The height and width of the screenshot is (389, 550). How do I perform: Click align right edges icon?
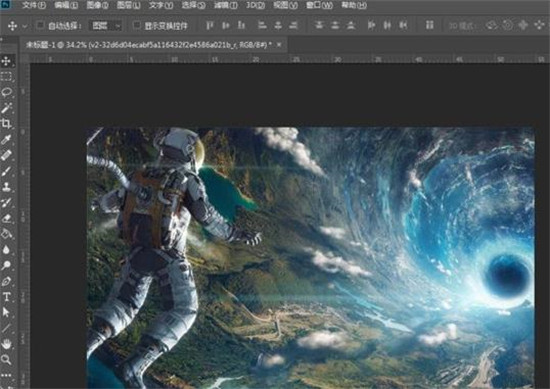point(293,25)
